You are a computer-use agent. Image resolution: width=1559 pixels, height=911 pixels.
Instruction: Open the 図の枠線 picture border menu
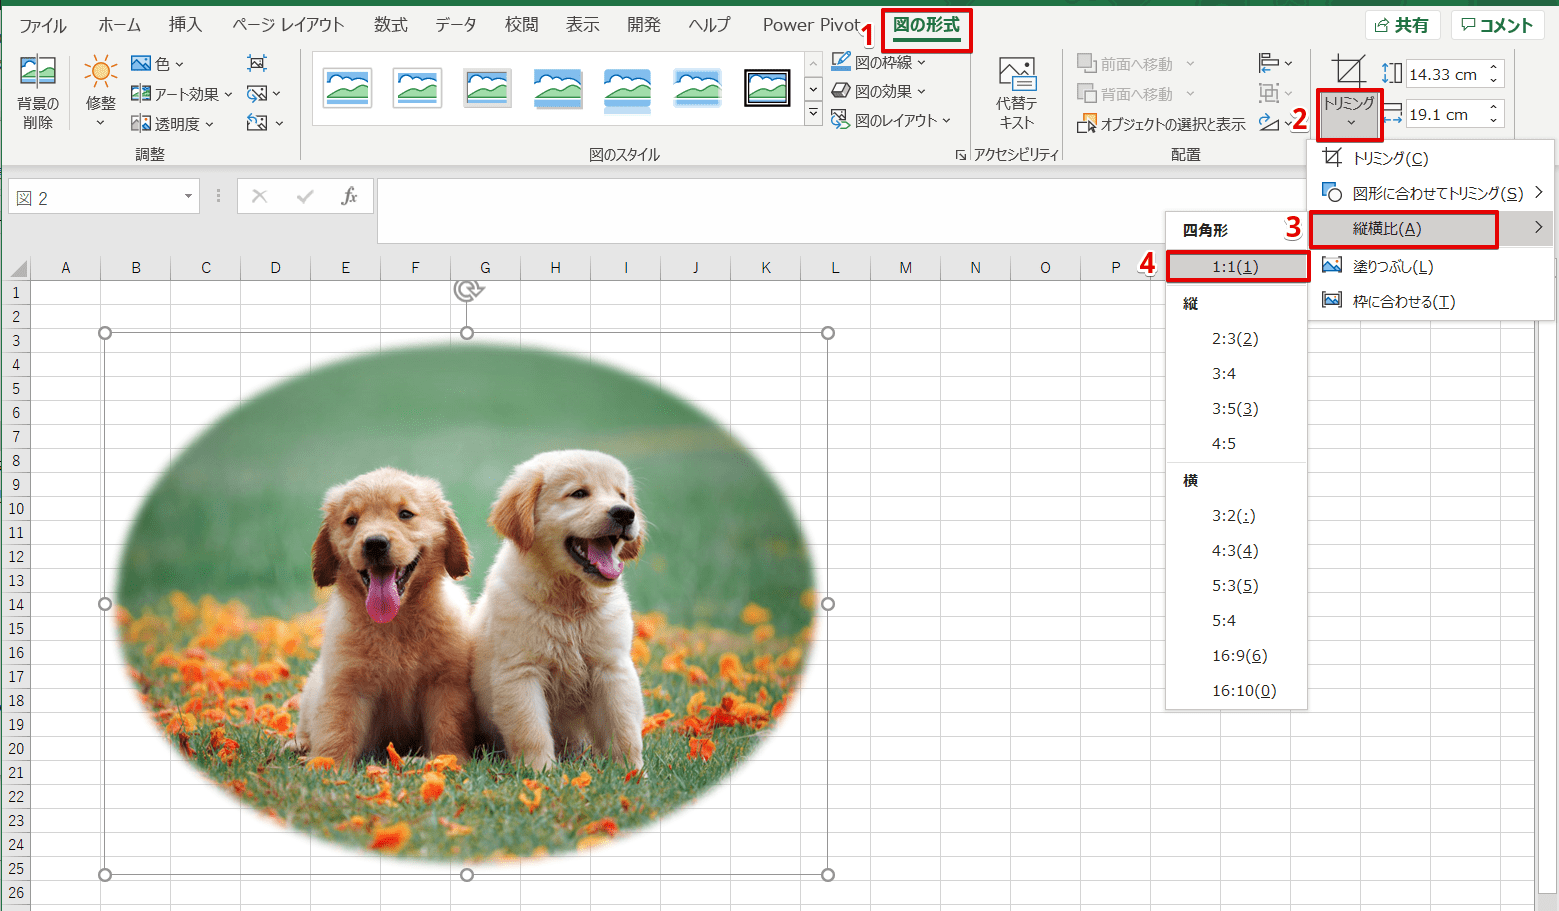878,62
